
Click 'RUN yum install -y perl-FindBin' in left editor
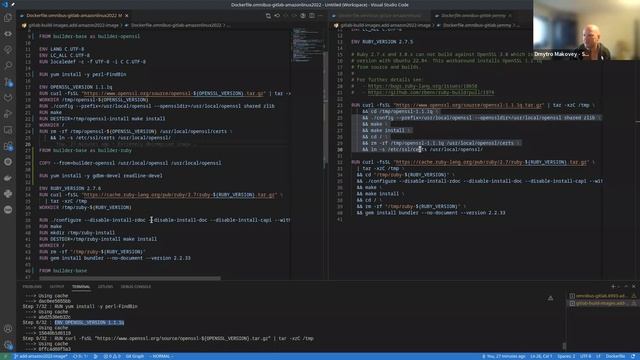pos(83,74)
